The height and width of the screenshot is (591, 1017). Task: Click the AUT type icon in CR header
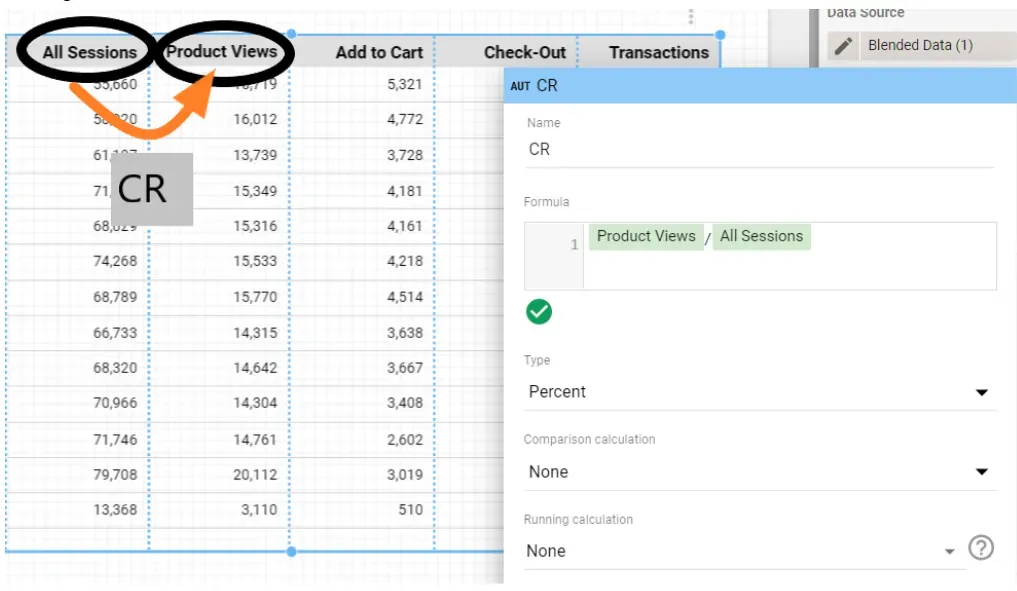[520, 86]
